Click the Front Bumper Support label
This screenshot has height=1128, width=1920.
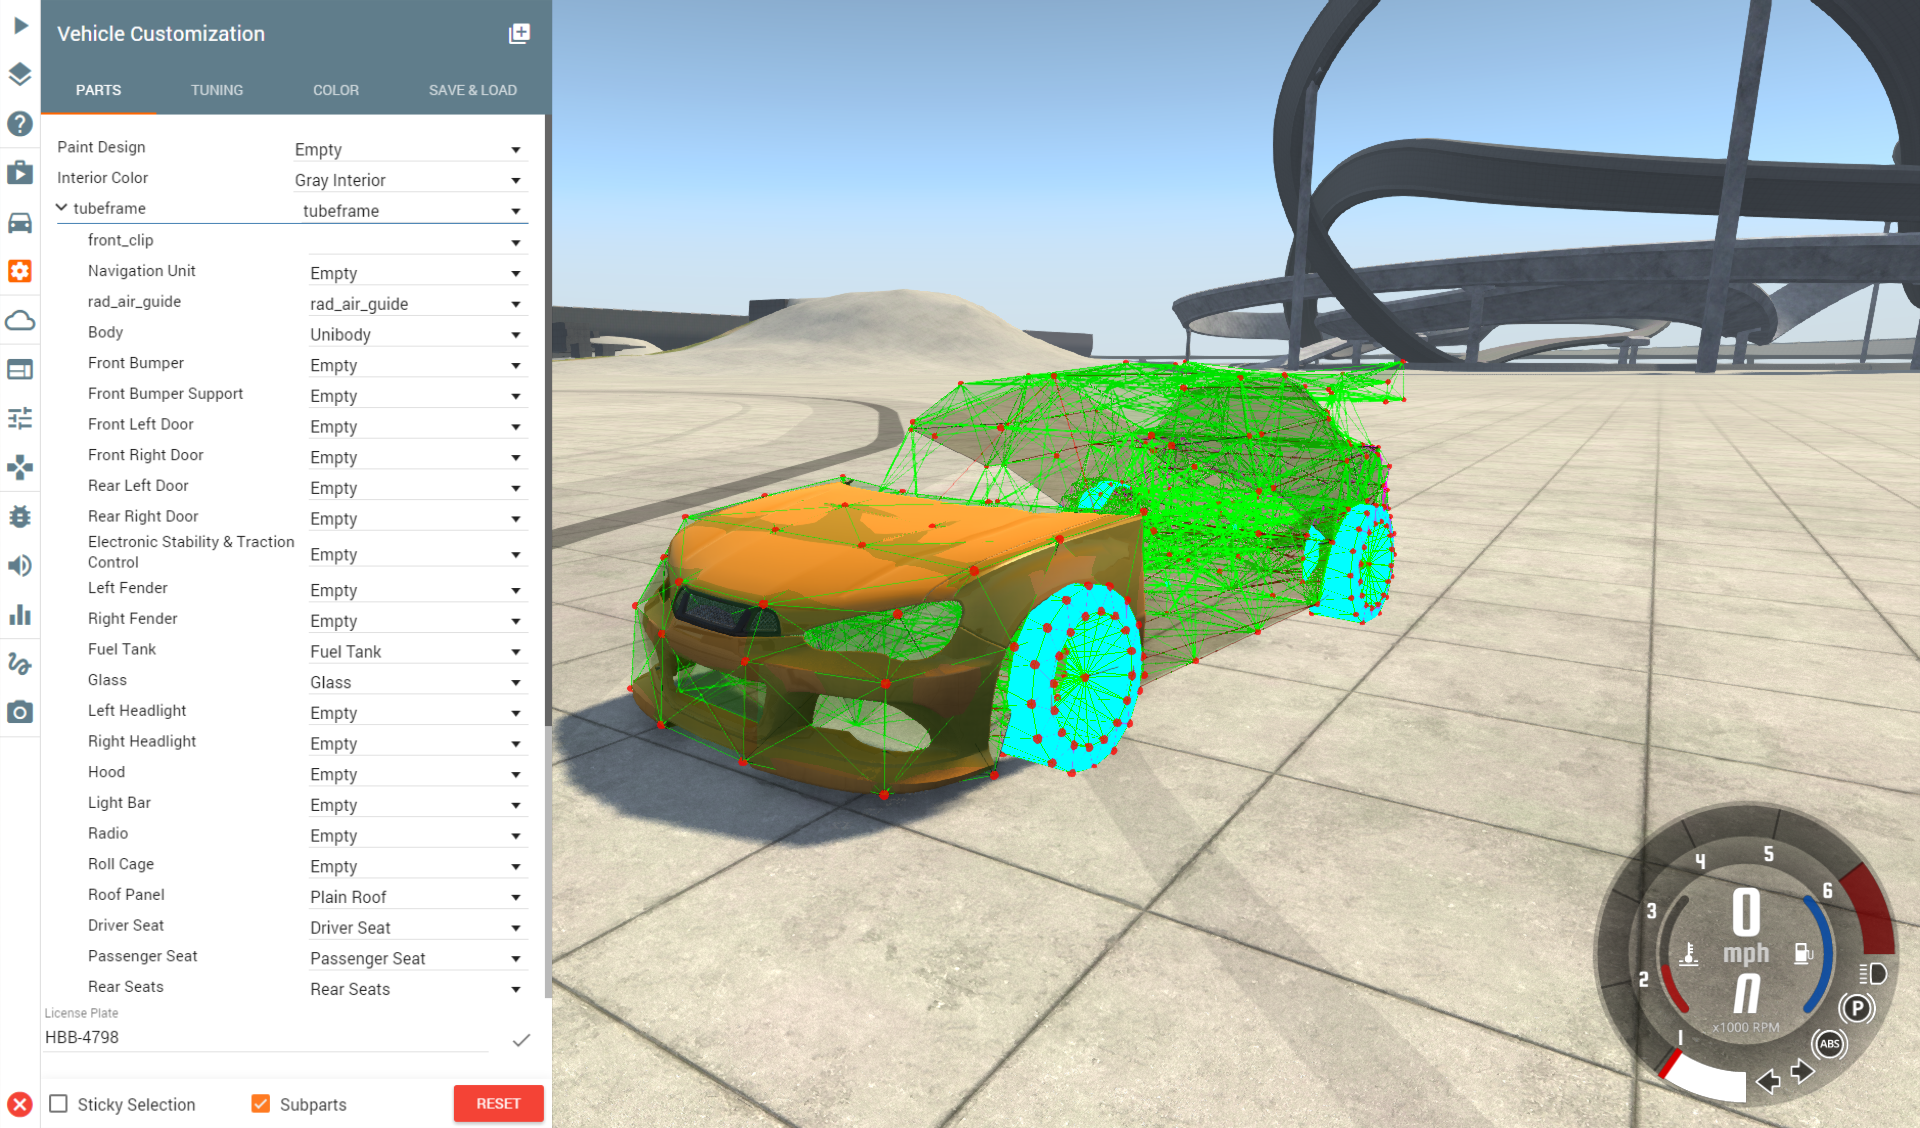point(165,393)
